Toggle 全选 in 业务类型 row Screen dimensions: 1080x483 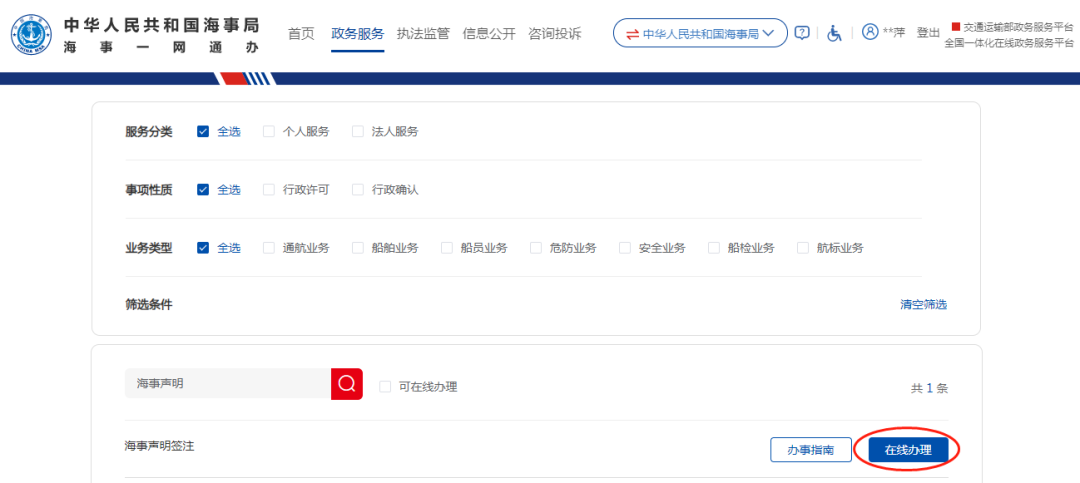click(202, 248)
